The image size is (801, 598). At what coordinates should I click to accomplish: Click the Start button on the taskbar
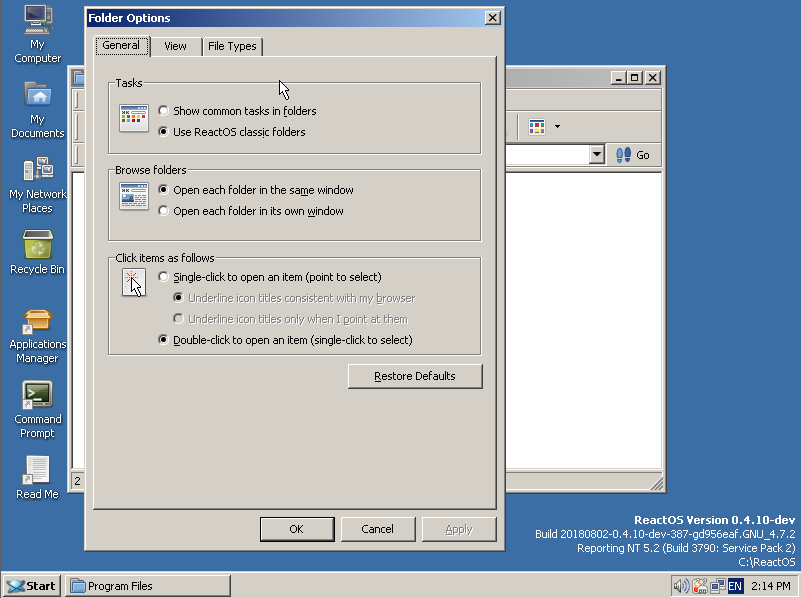tap(31, 586)
